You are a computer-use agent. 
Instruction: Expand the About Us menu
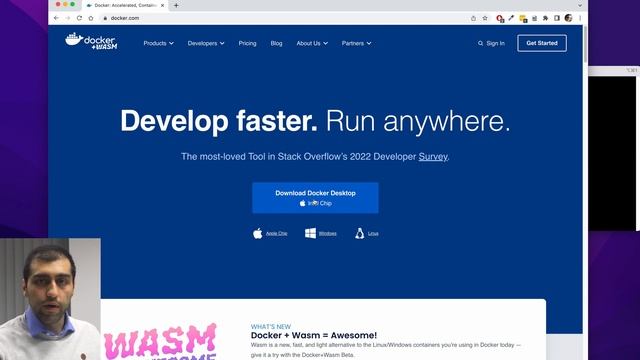tap(312, 43)
